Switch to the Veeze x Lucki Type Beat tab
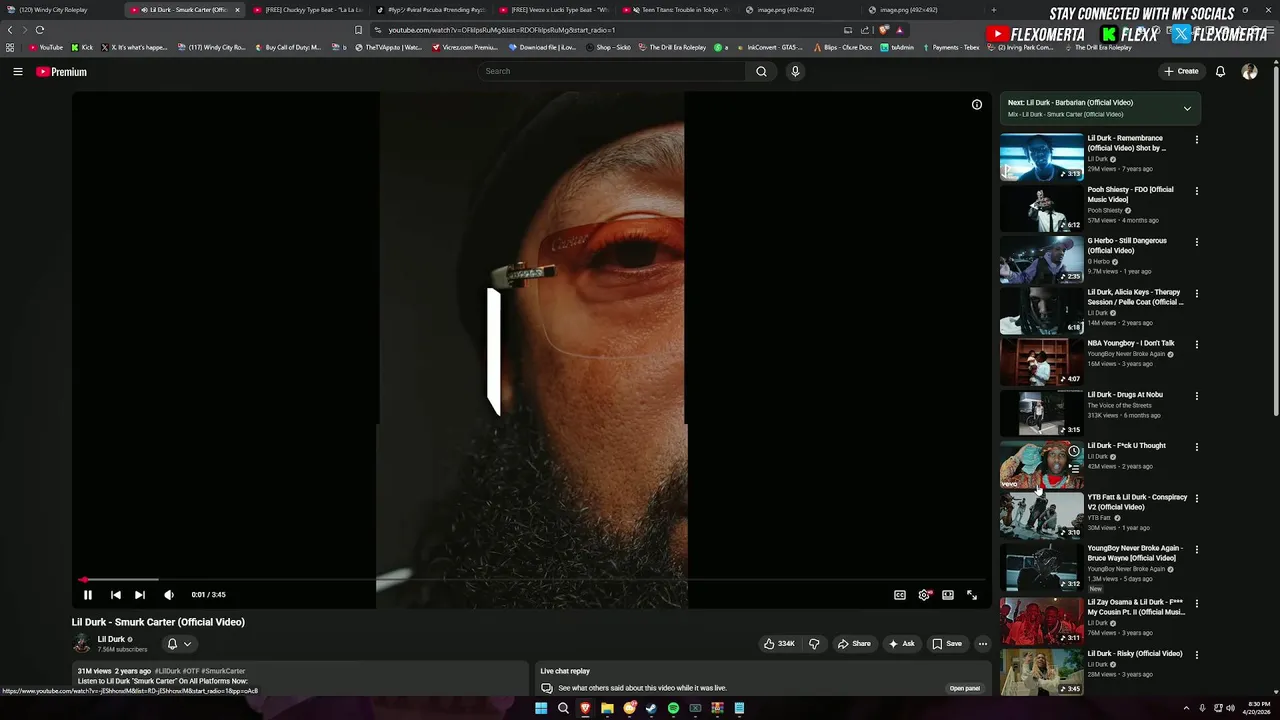 pos(555,10)
